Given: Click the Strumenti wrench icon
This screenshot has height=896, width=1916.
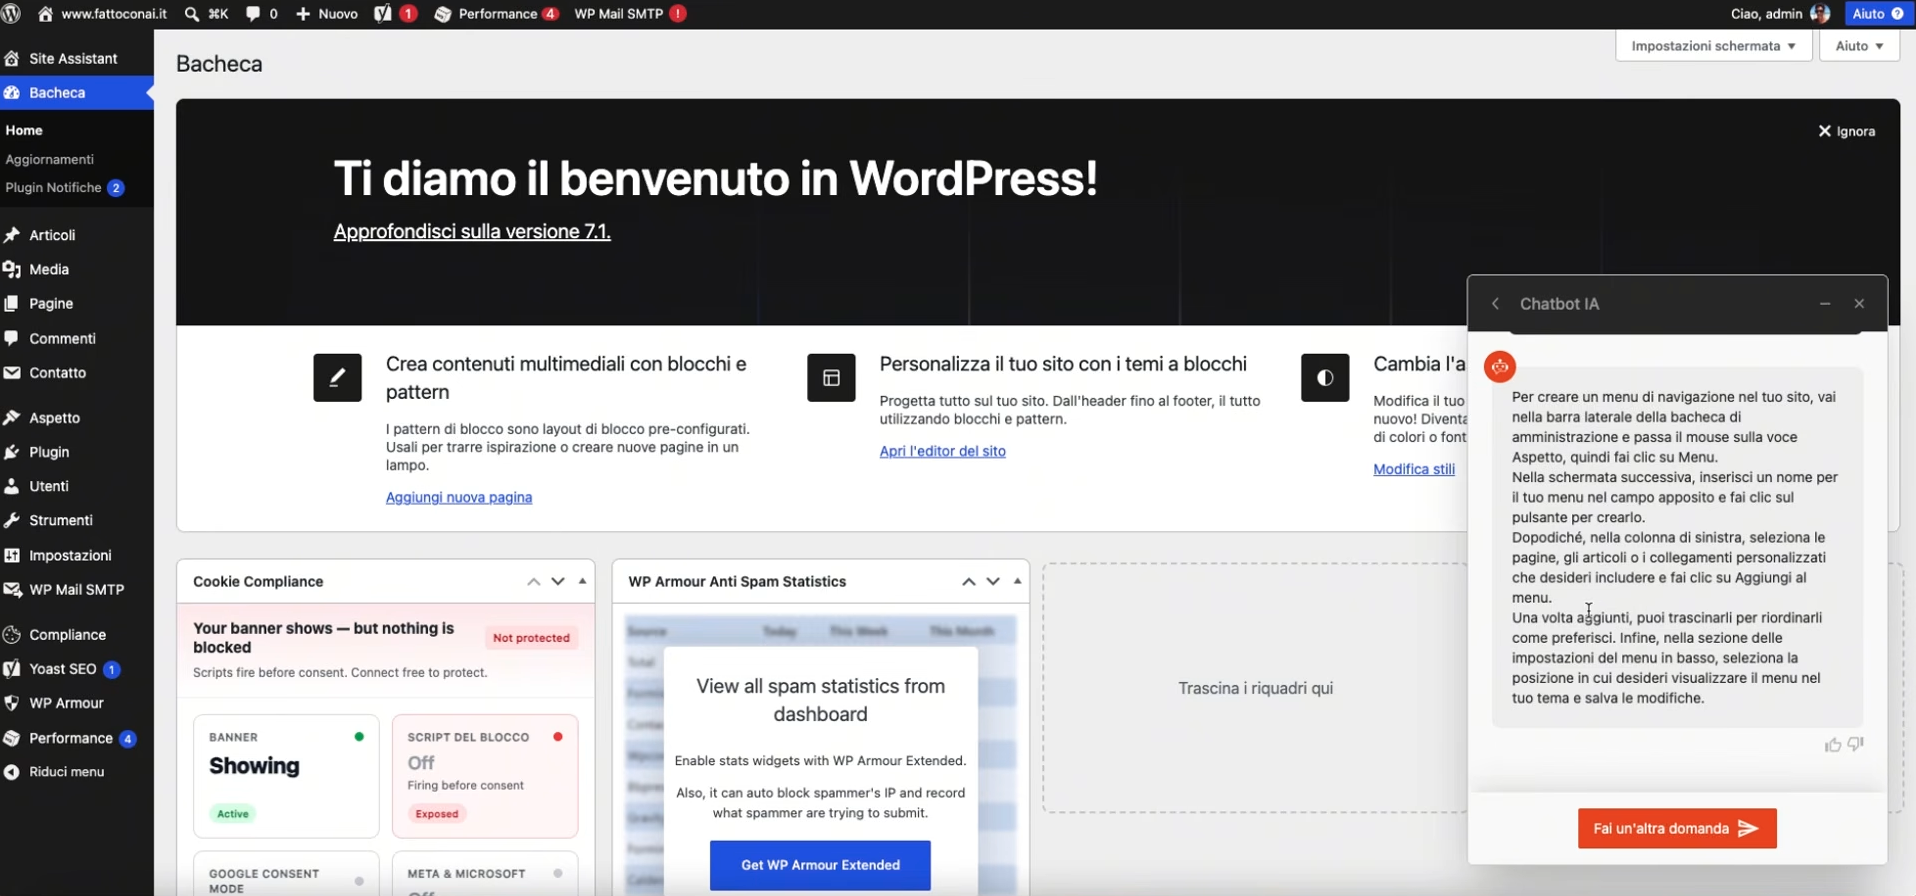Looking at the screenshot, I should pos(12,520).
